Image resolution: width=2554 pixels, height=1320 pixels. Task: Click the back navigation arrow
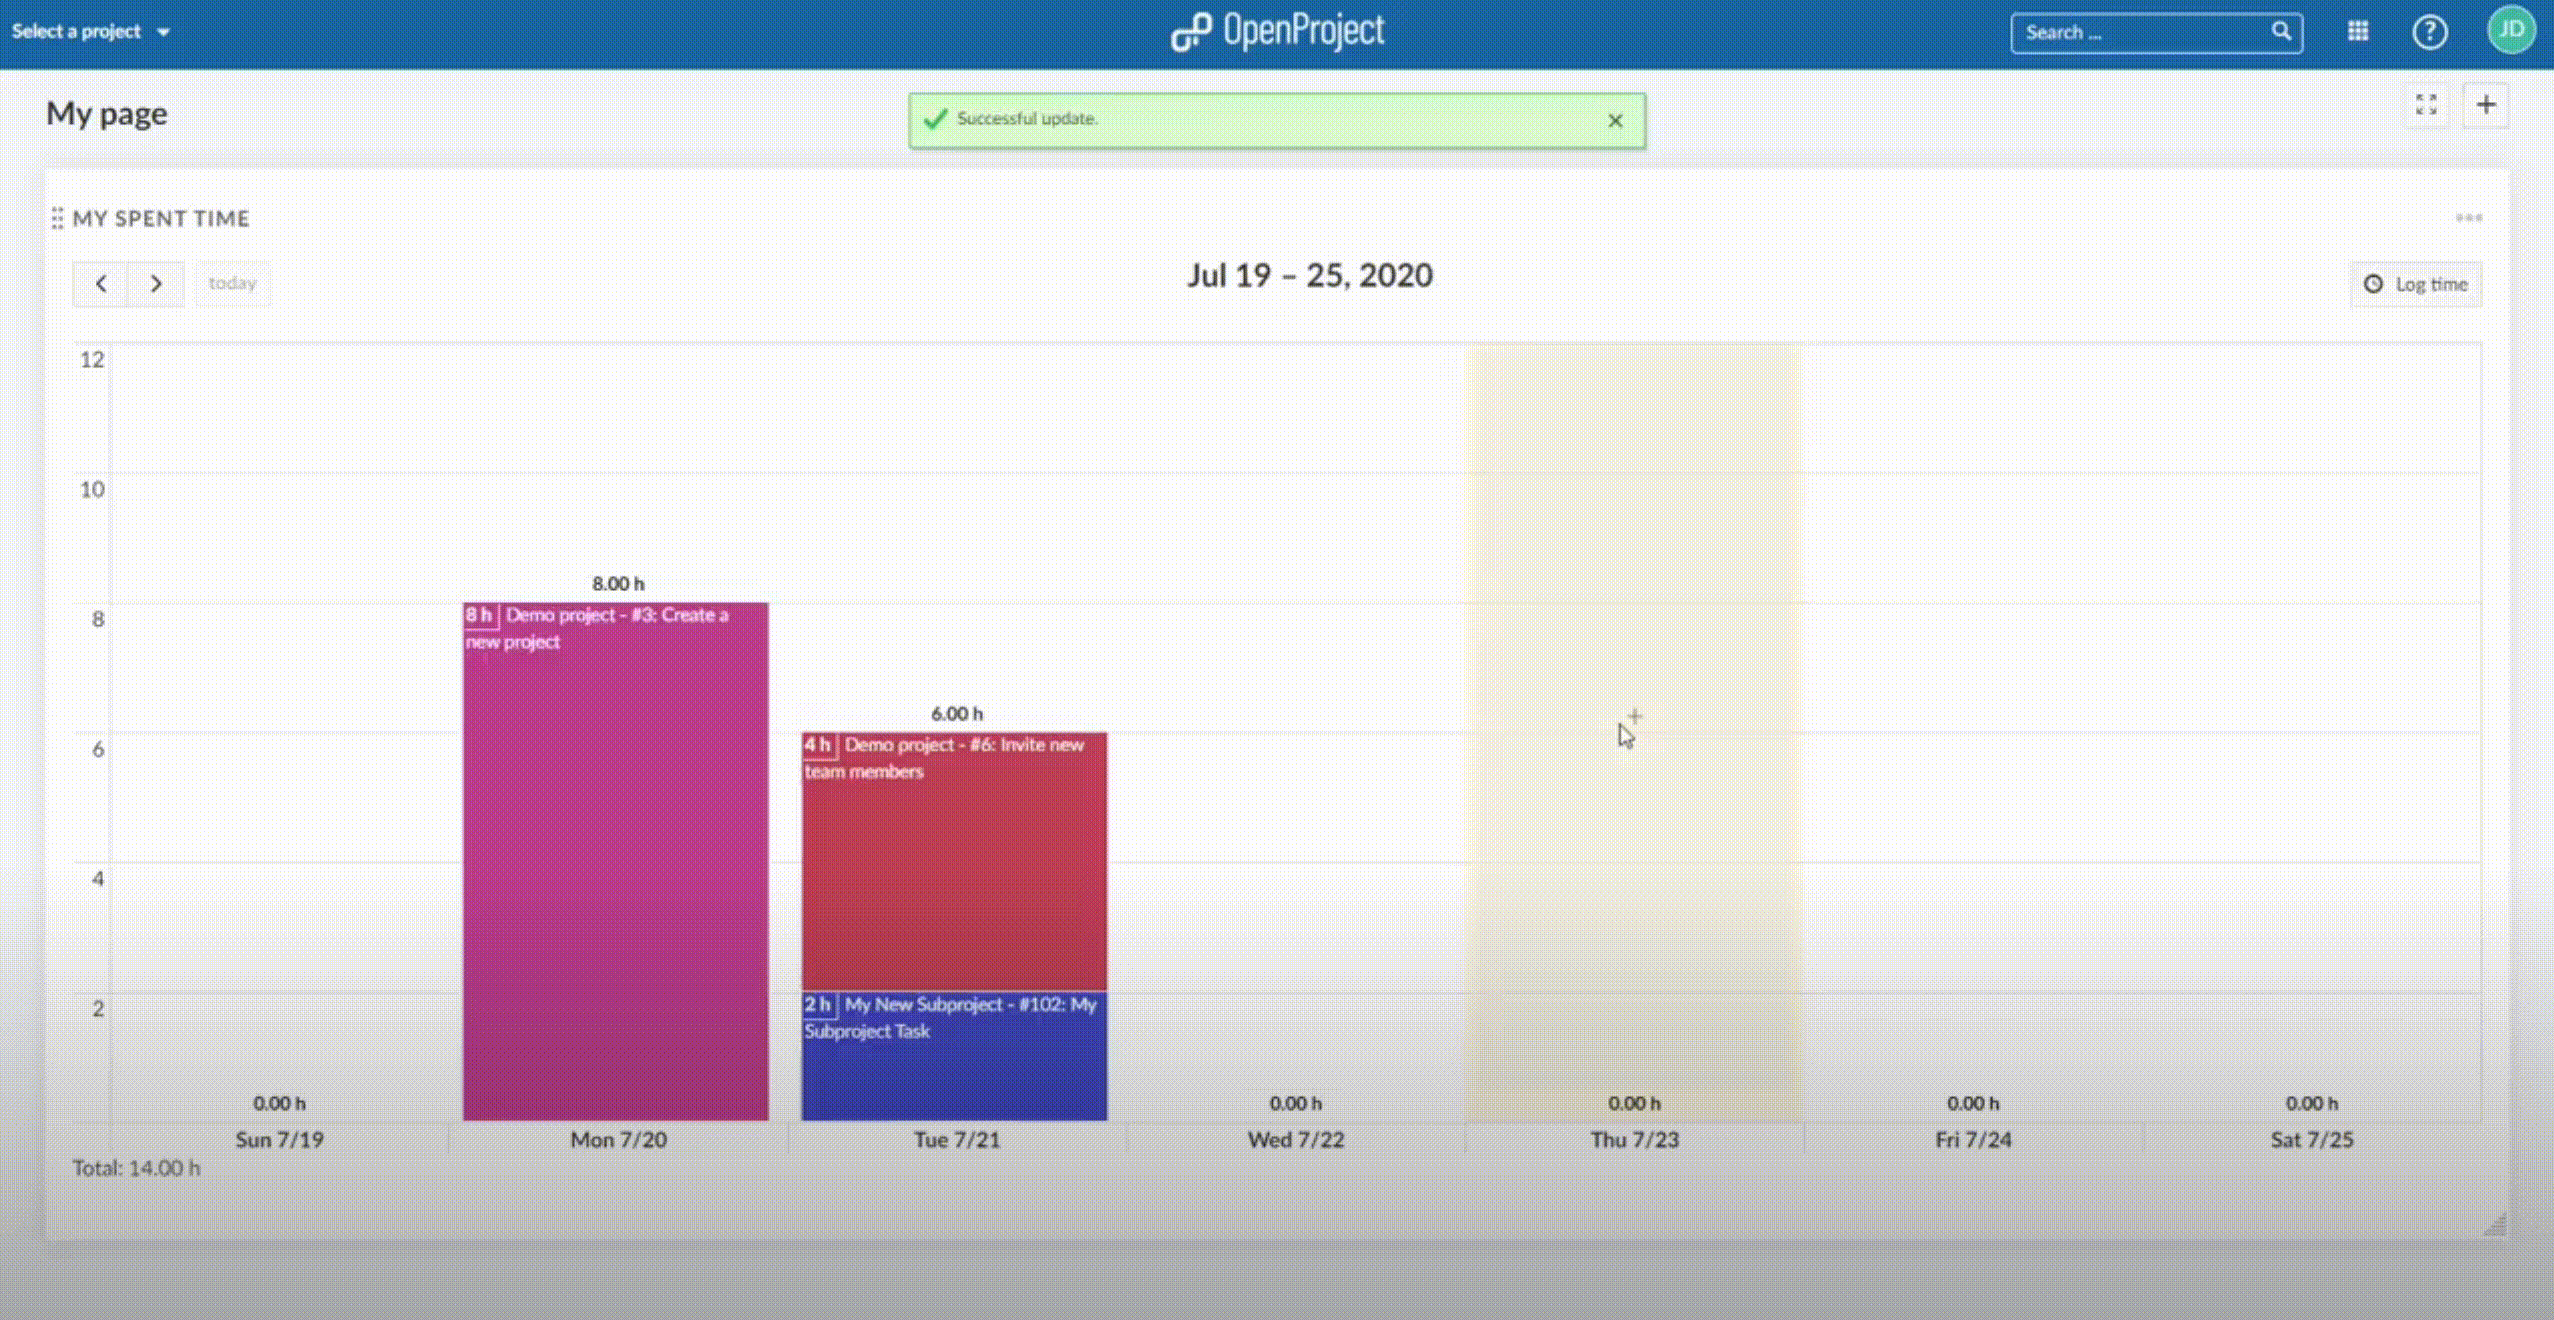(x=103, y=283)
